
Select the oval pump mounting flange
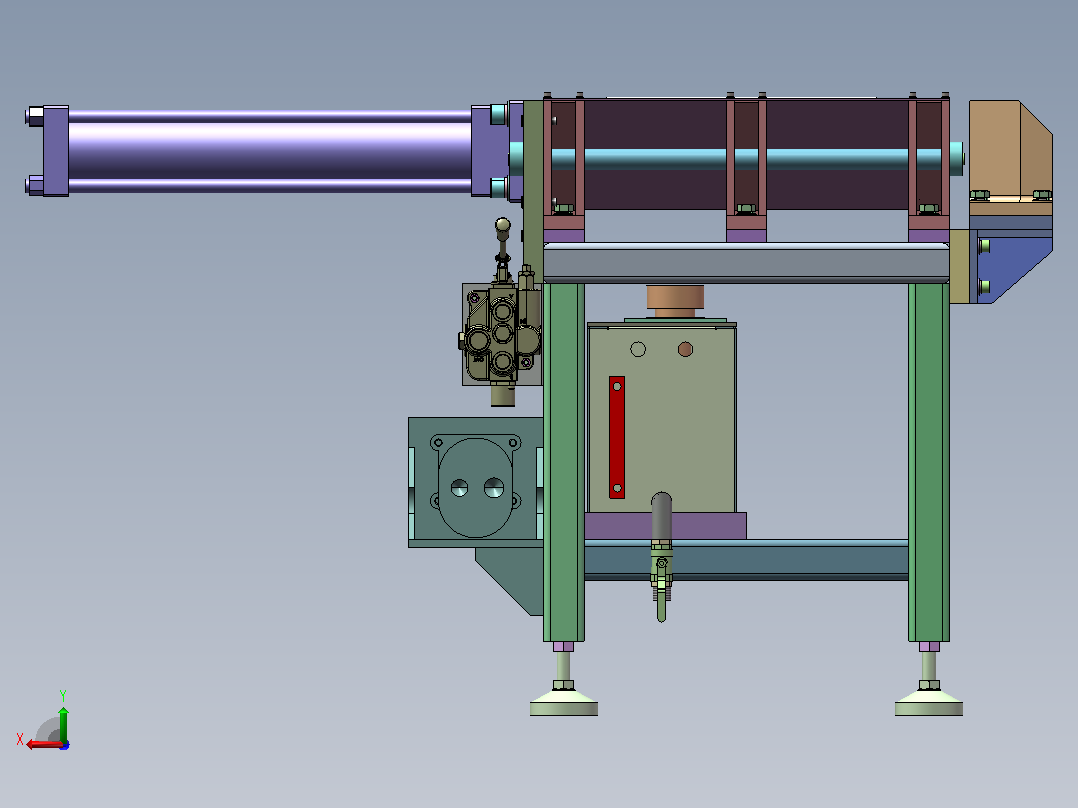pos(476,486)
